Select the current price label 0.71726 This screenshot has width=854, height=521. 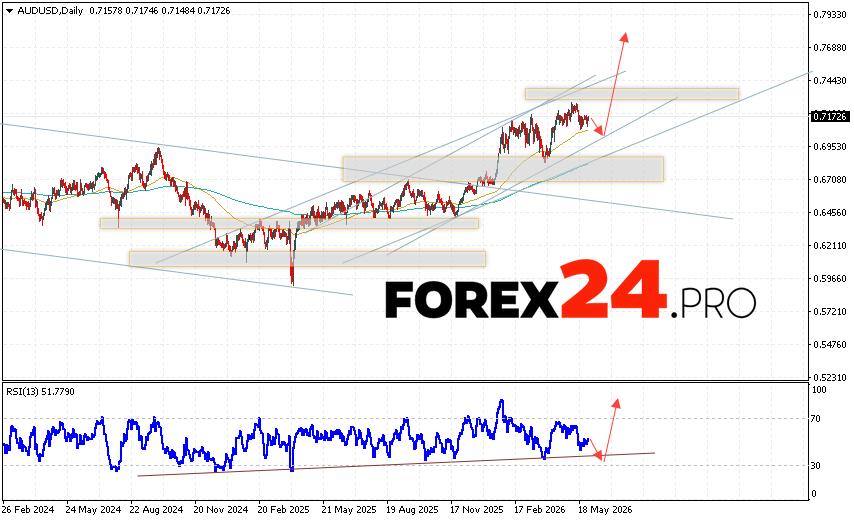(x=829, y=117)
